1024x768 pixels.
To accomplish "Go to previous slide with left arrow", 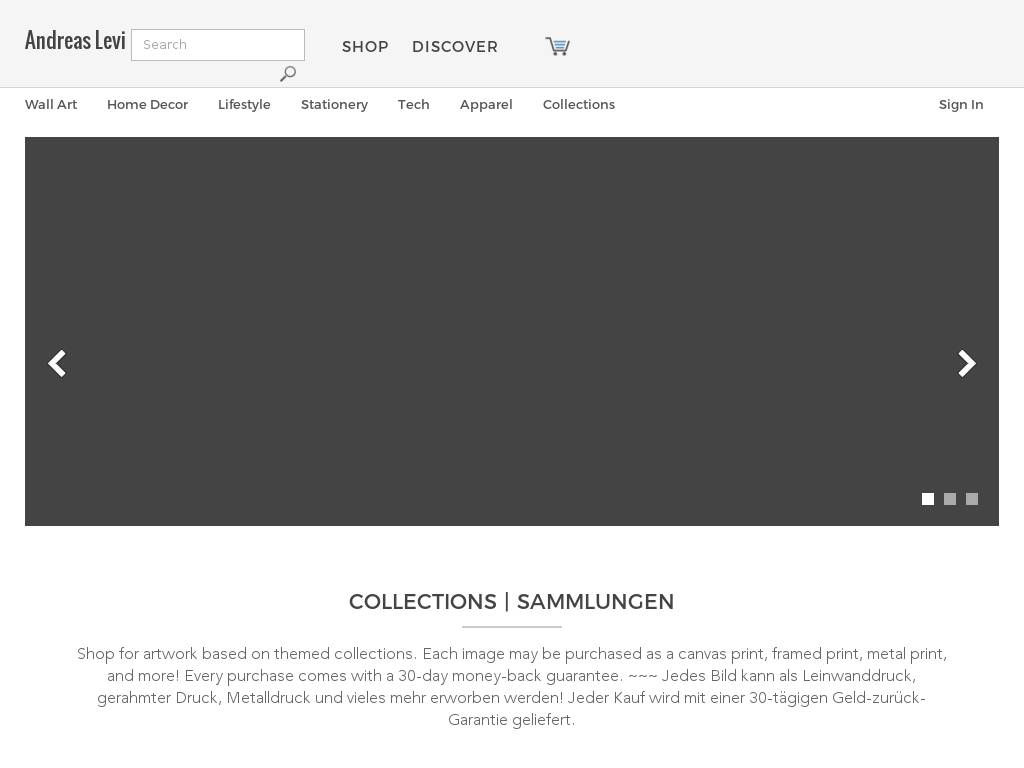I will (57, 364).
